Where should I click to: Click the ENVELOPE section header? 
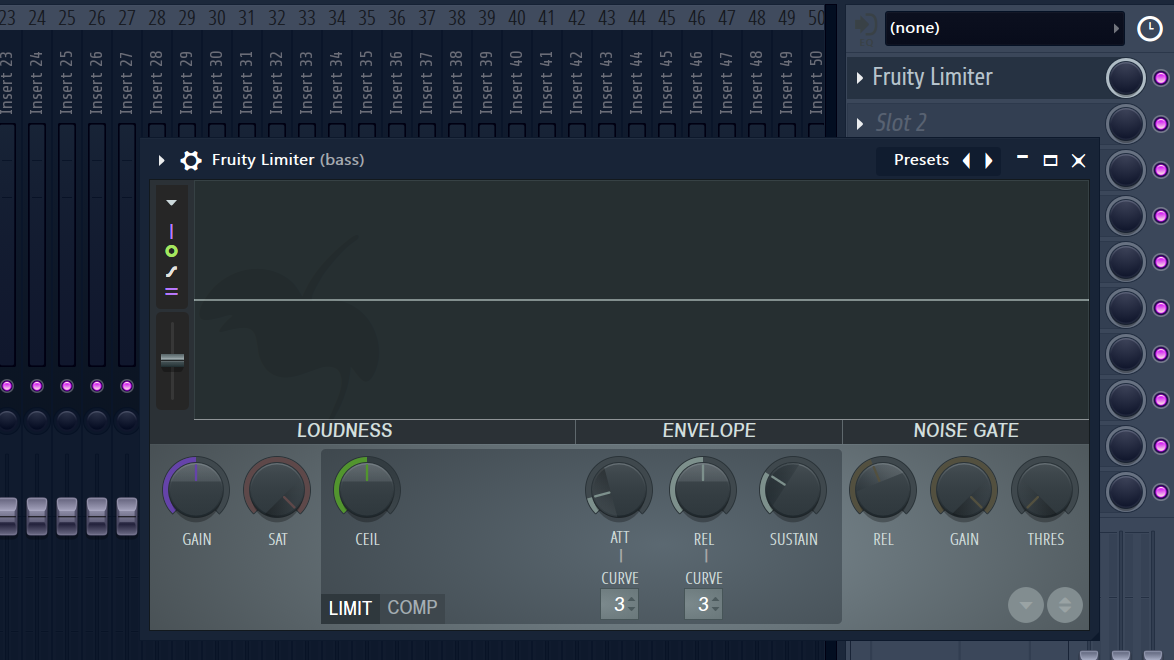(x=709, y=431)
